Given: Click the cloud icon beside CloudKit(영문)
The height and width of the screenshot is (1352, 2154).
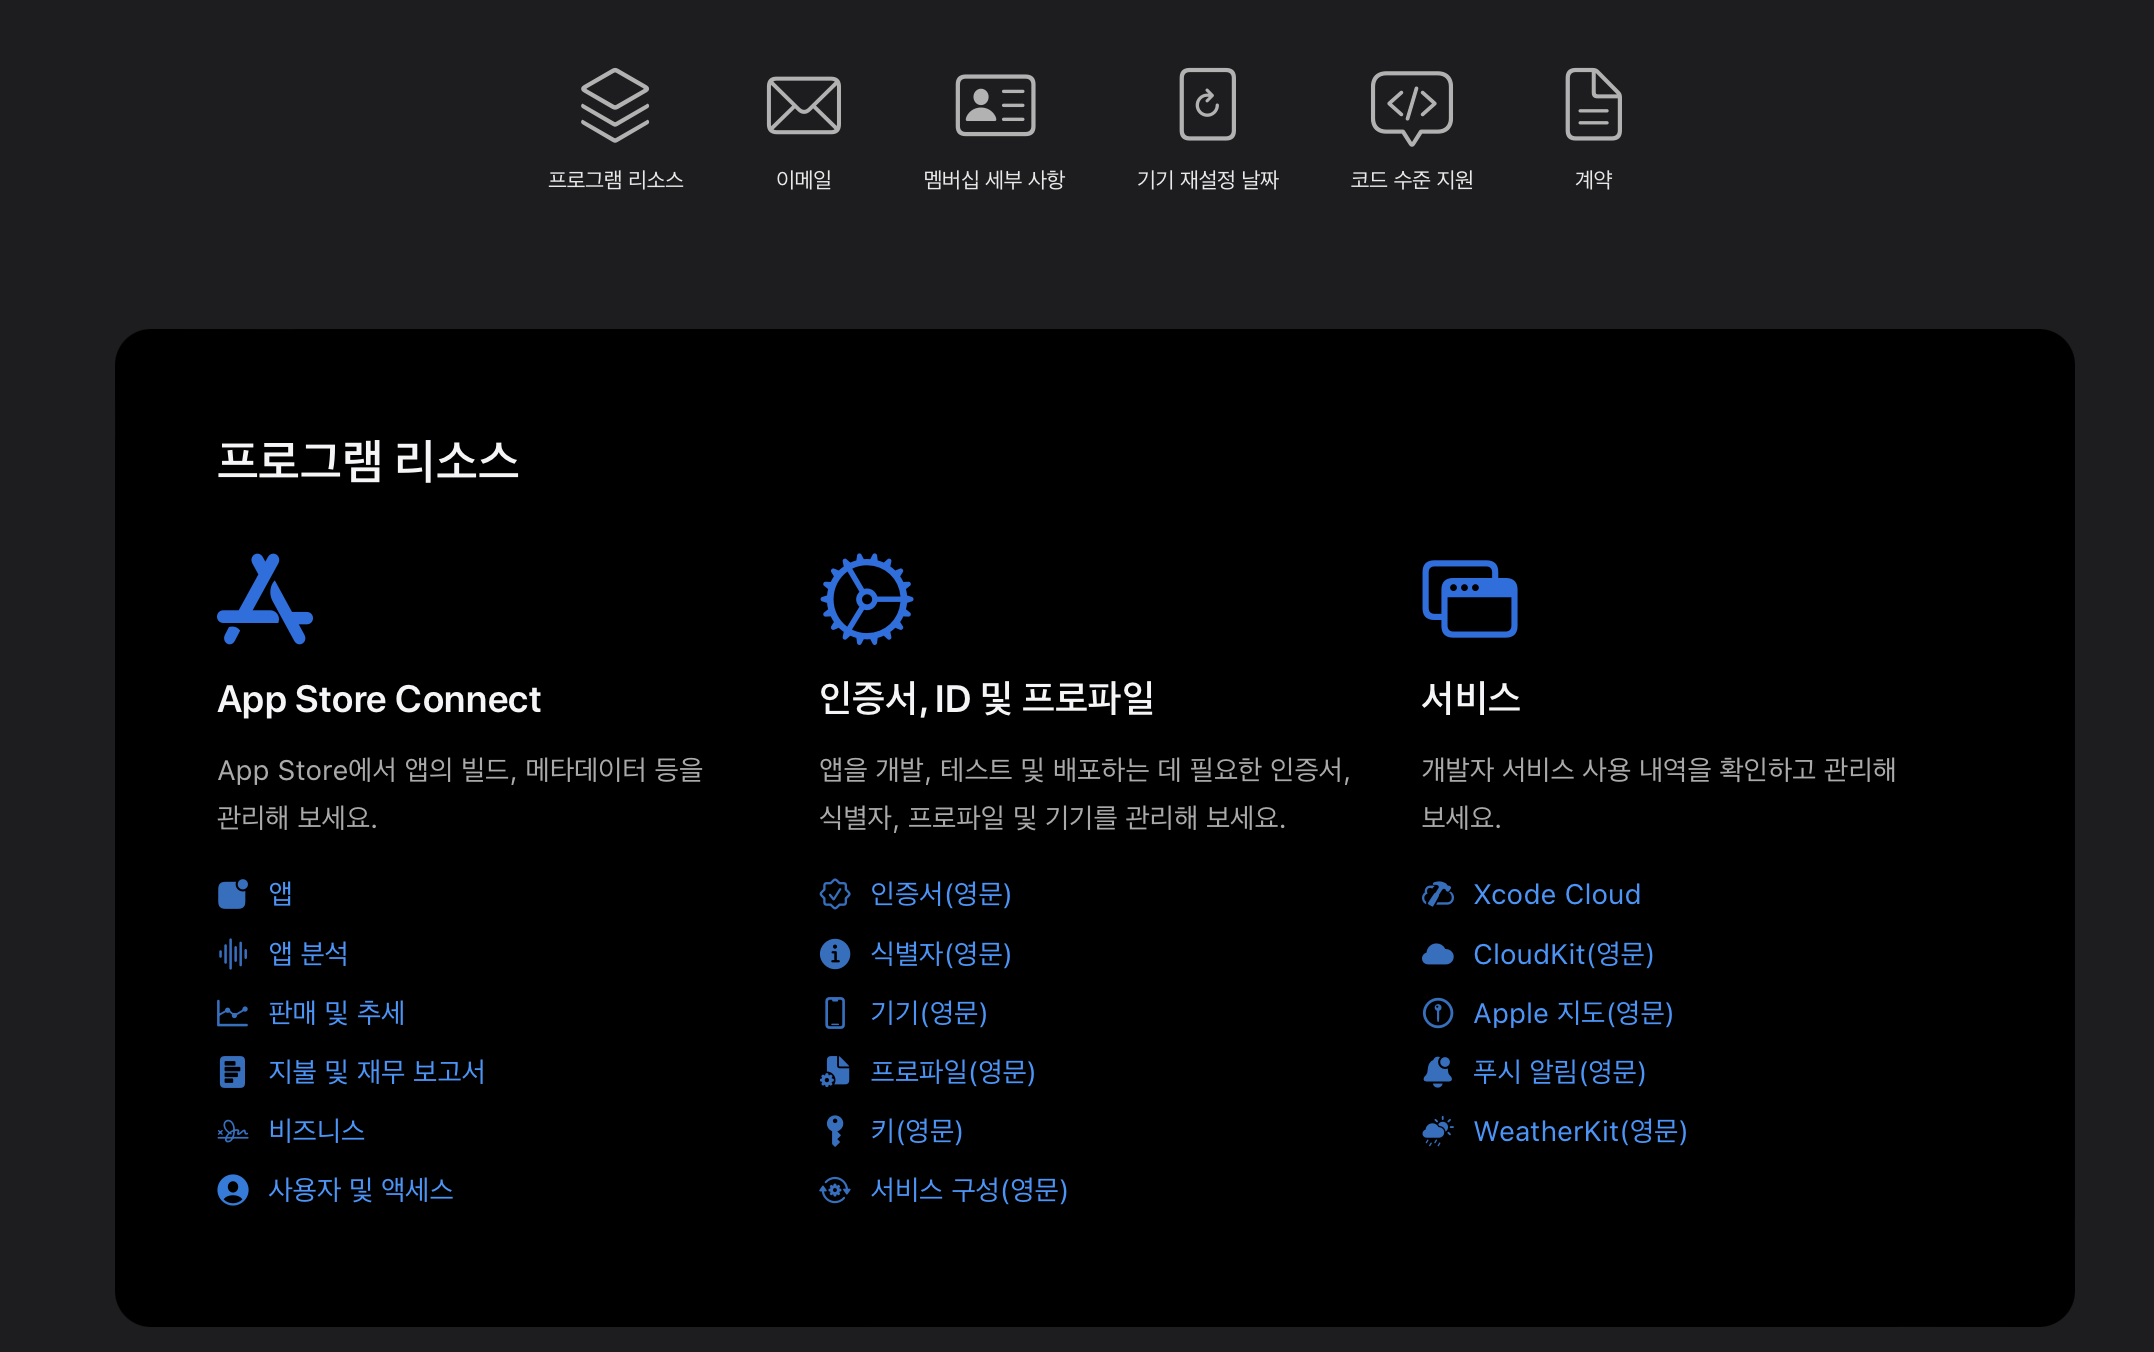Looking at the screenshot, I should pyautogui.click(x=1438, y=954).
